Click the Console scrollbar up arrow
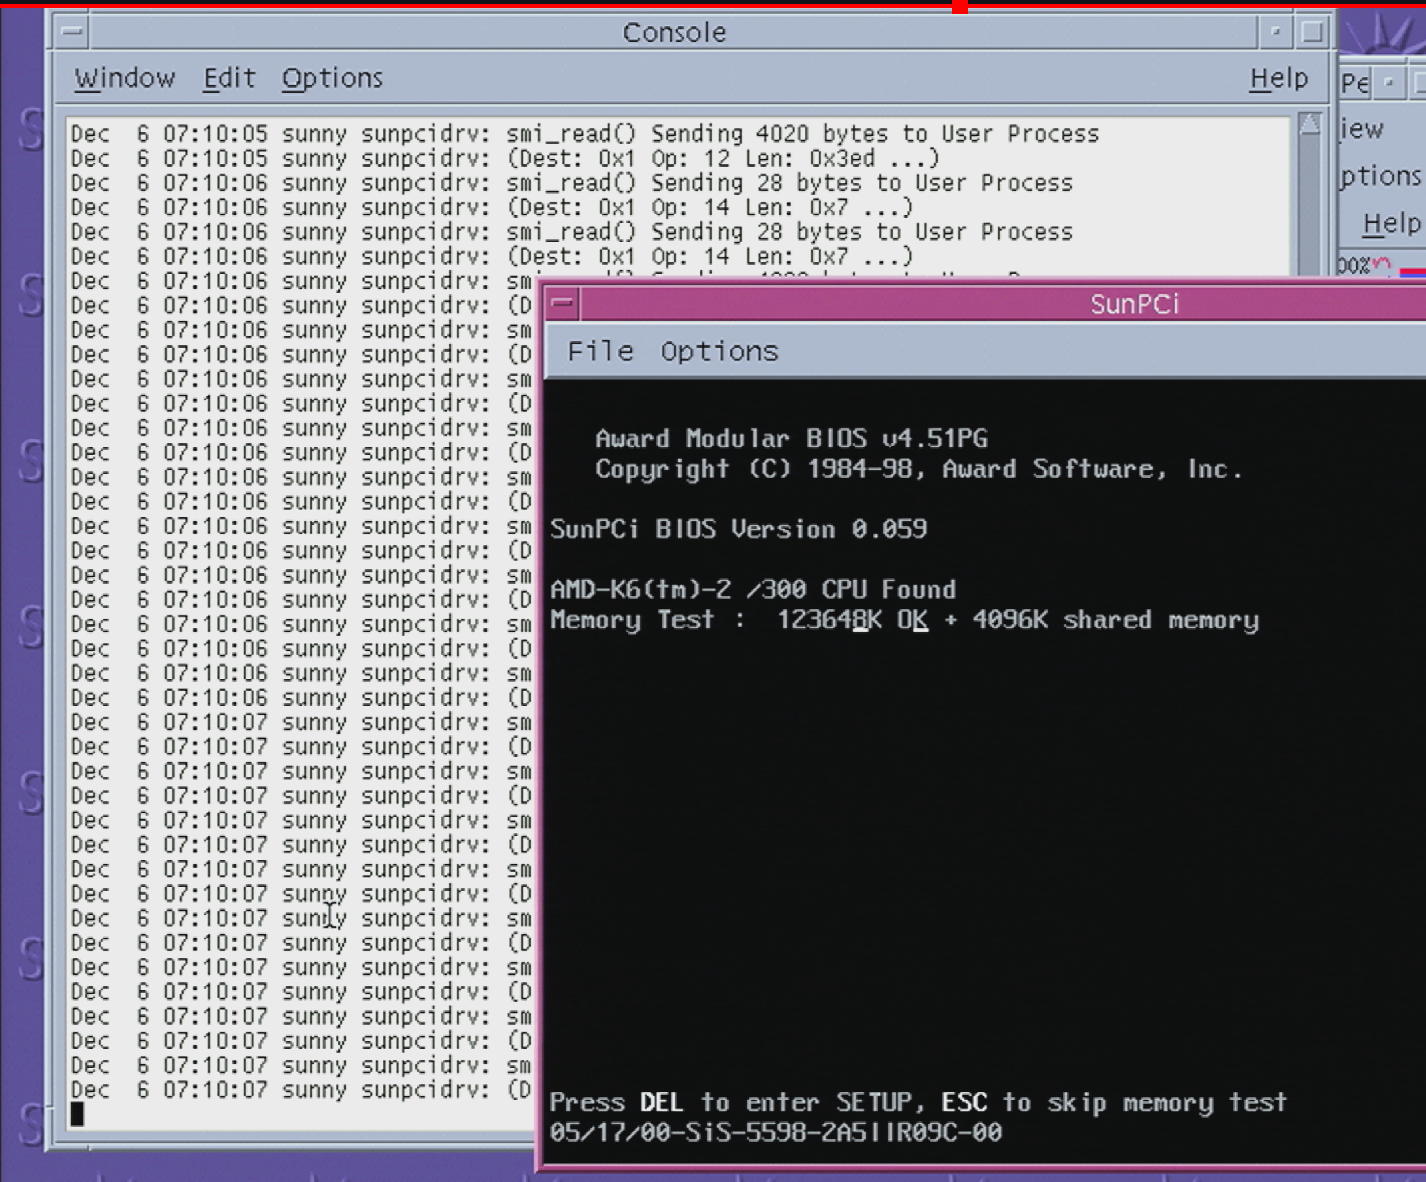This screenshot has height=1182, width=1426. pyautogui.click(x=1309, y=125)
